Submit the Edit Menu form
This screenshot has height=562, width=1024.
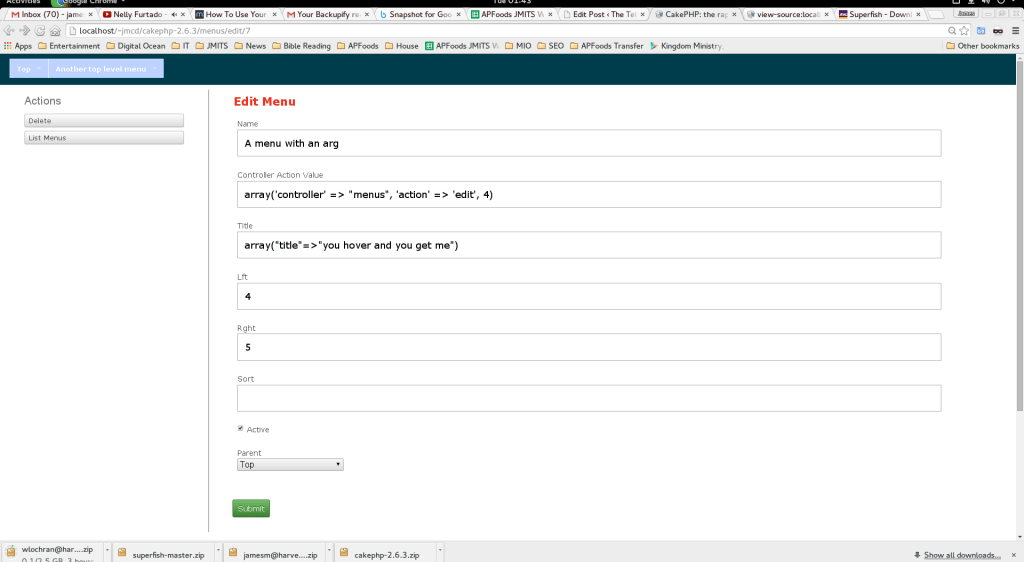251,508
